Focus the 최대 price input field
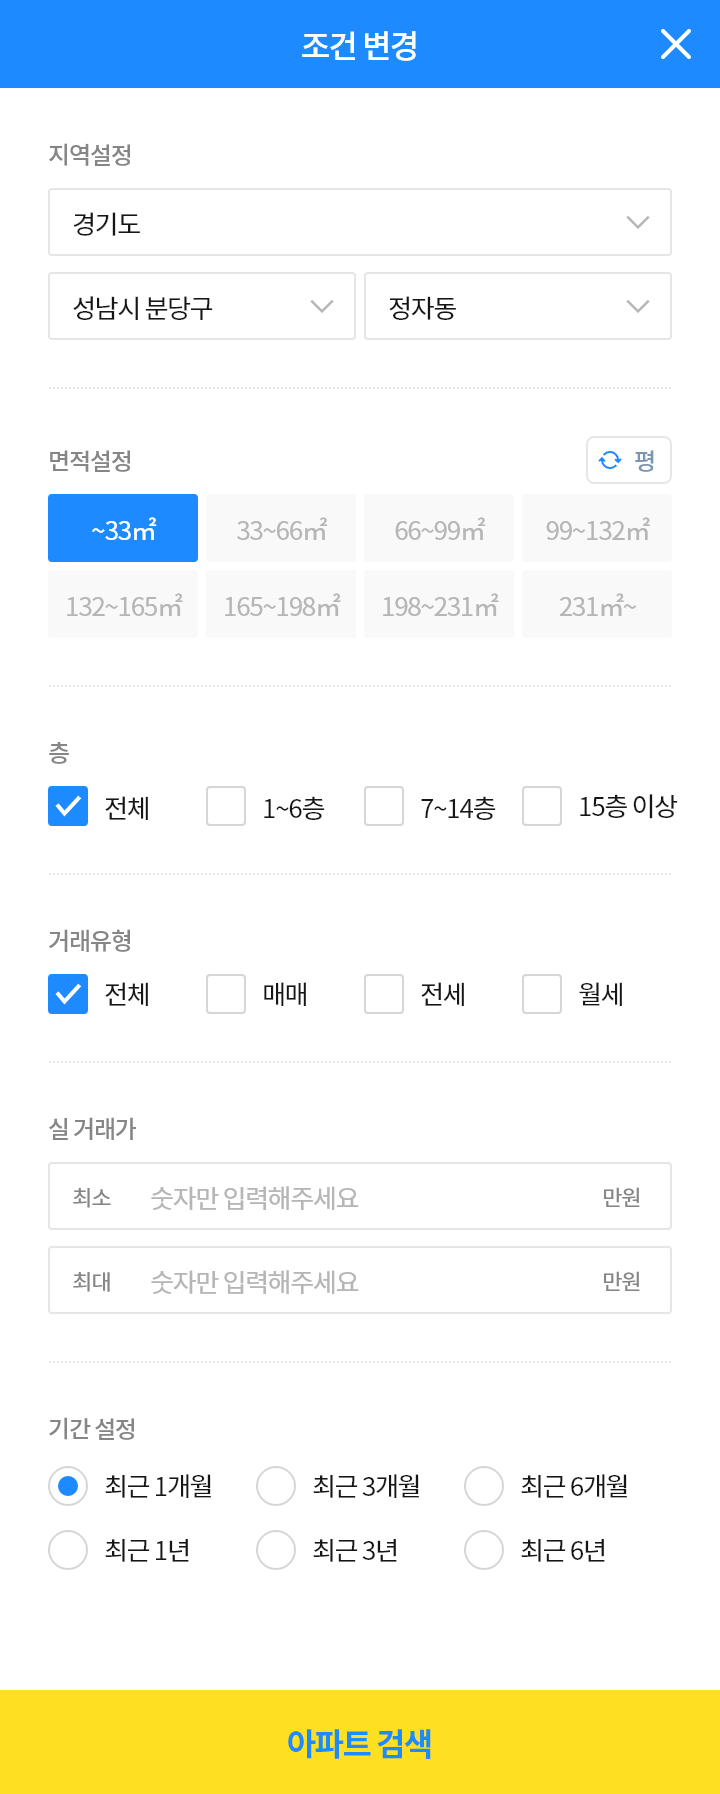 click(360, 1280)
